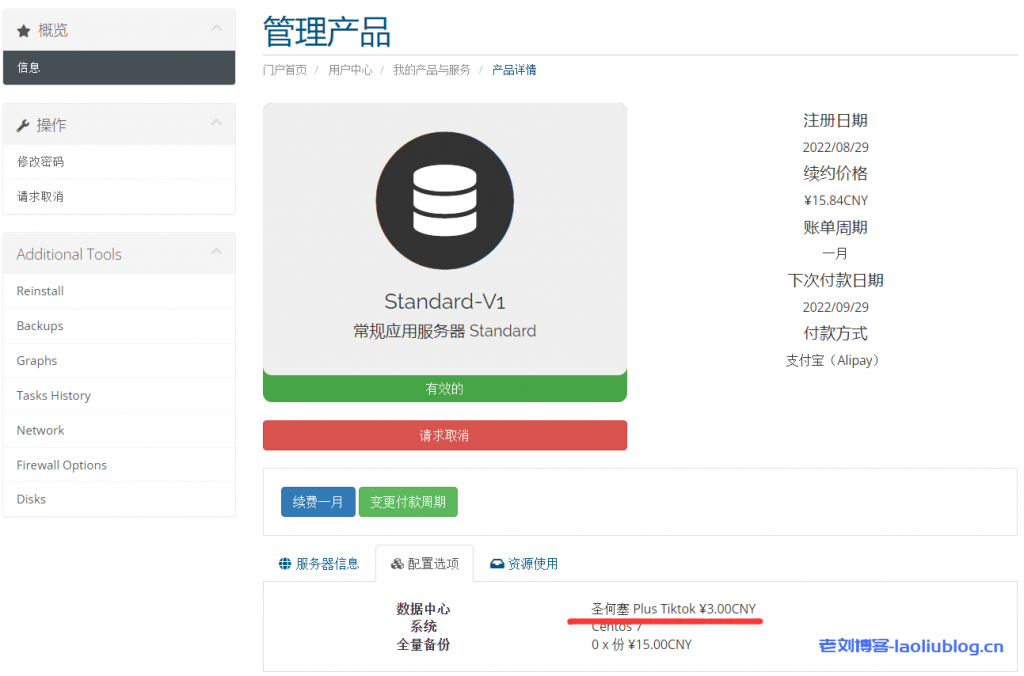Open the 门户首页 breadcrumb link
Screen dimensions: 1024x676
pos(285,69)
